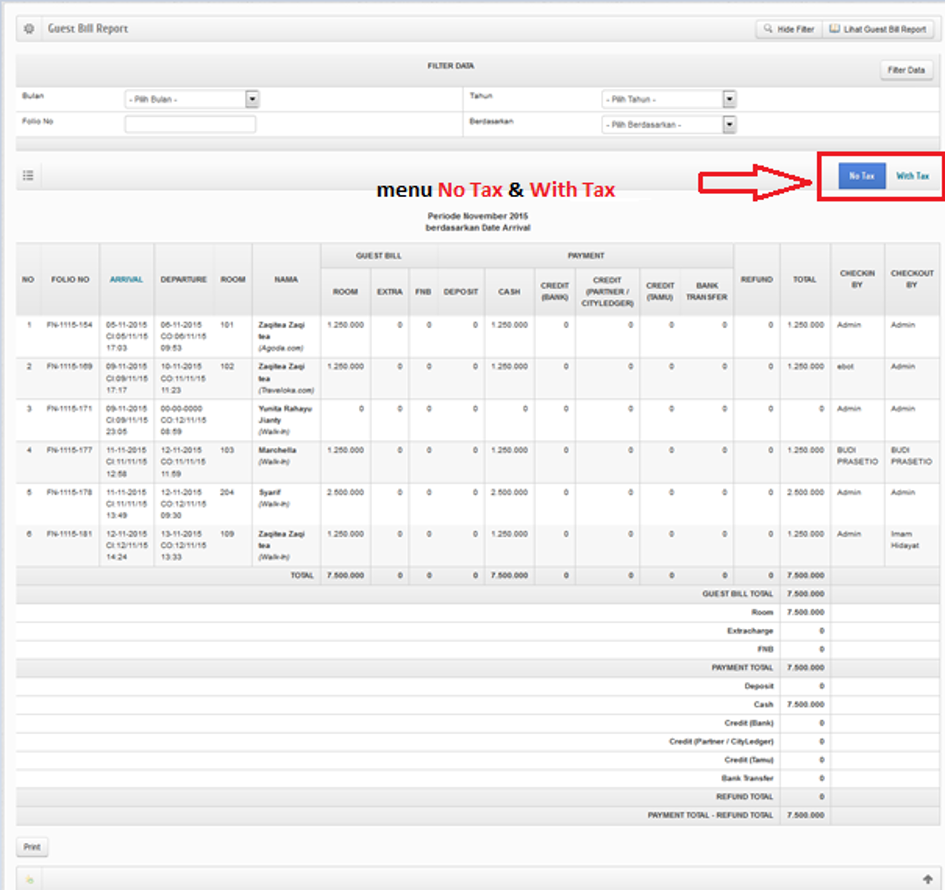Image resolution: width=945 pixels, height=890 pixels.
Task: Click the Hide Filter button
Action: coord(787,29)
